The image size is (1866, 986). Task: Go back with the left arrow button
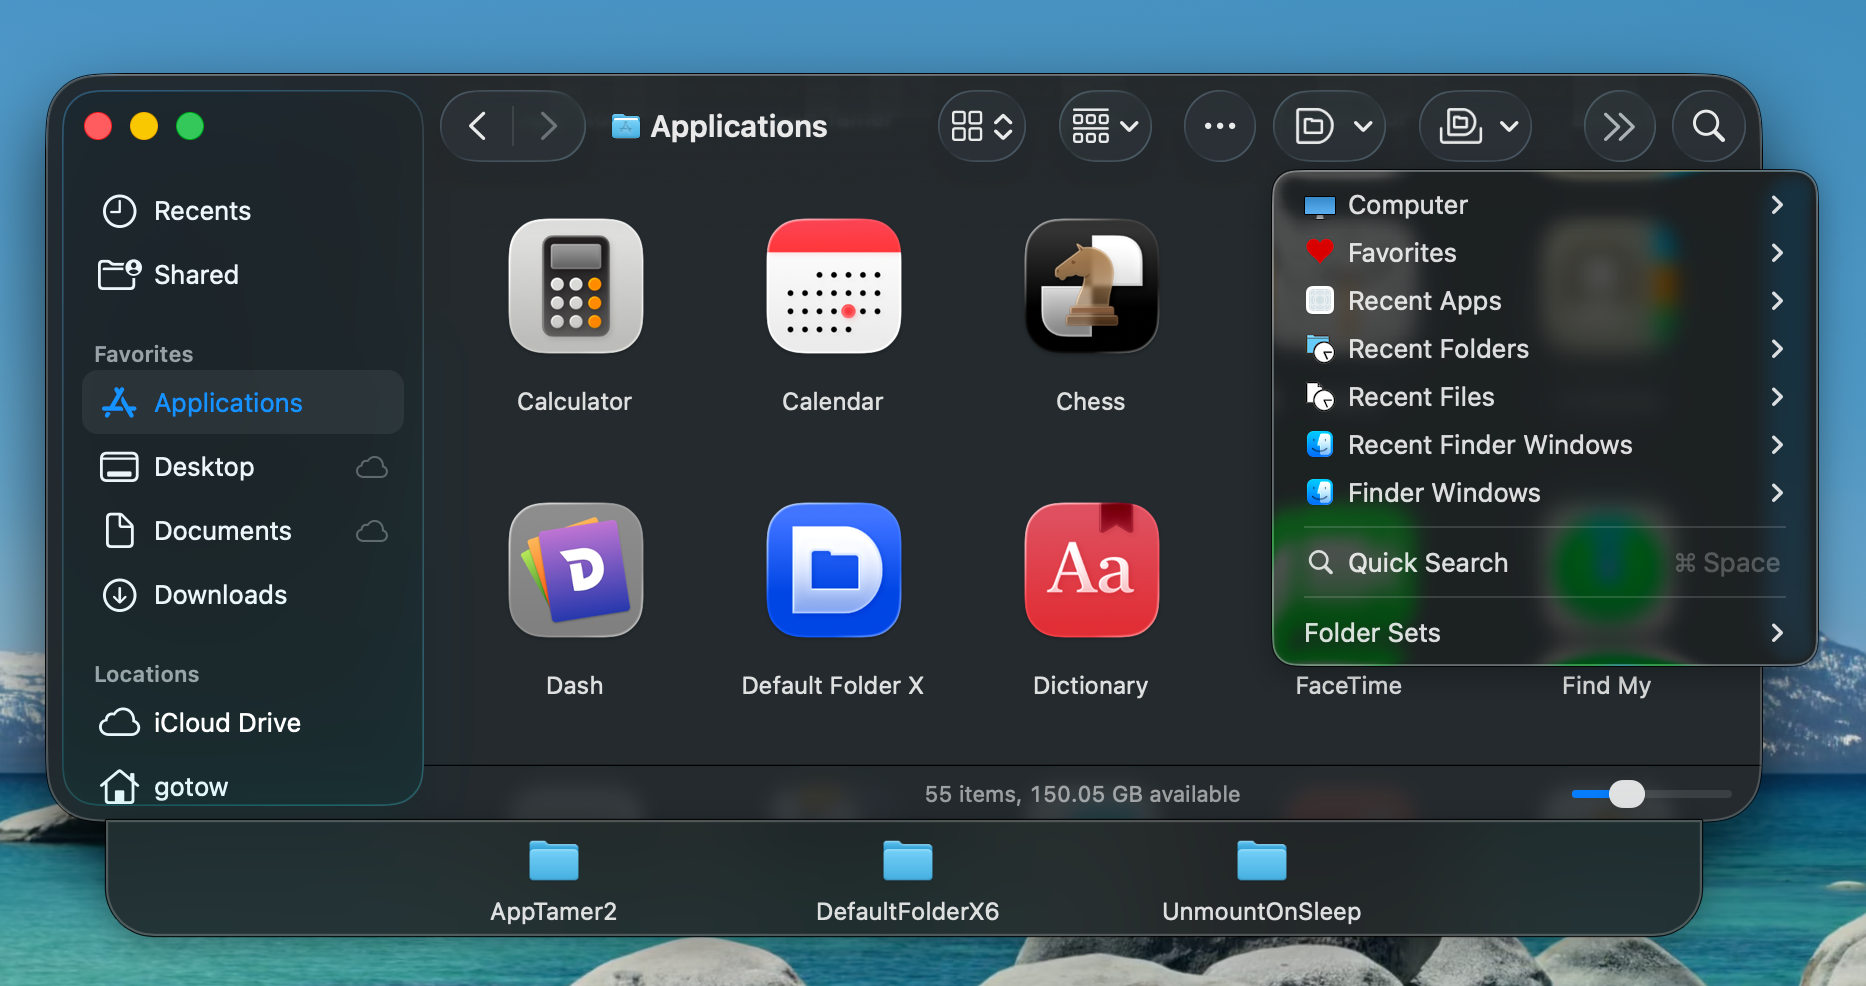(x=478, y=126)
